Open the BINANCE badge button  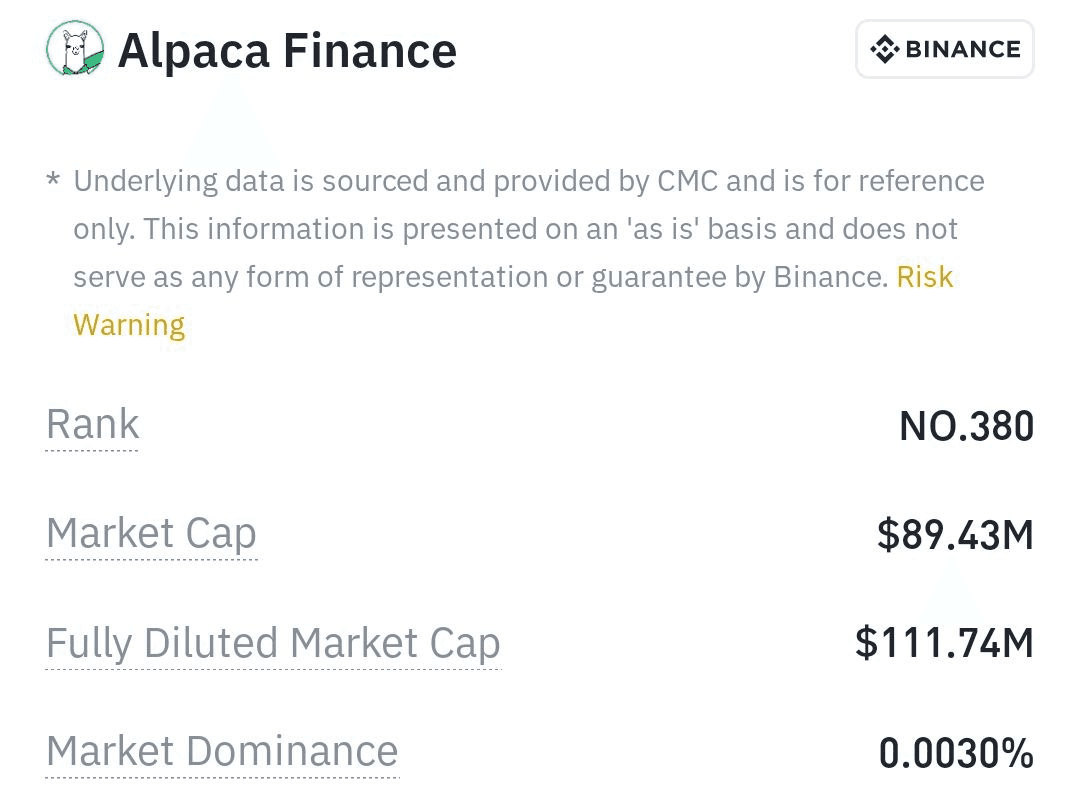click(944, 49)
